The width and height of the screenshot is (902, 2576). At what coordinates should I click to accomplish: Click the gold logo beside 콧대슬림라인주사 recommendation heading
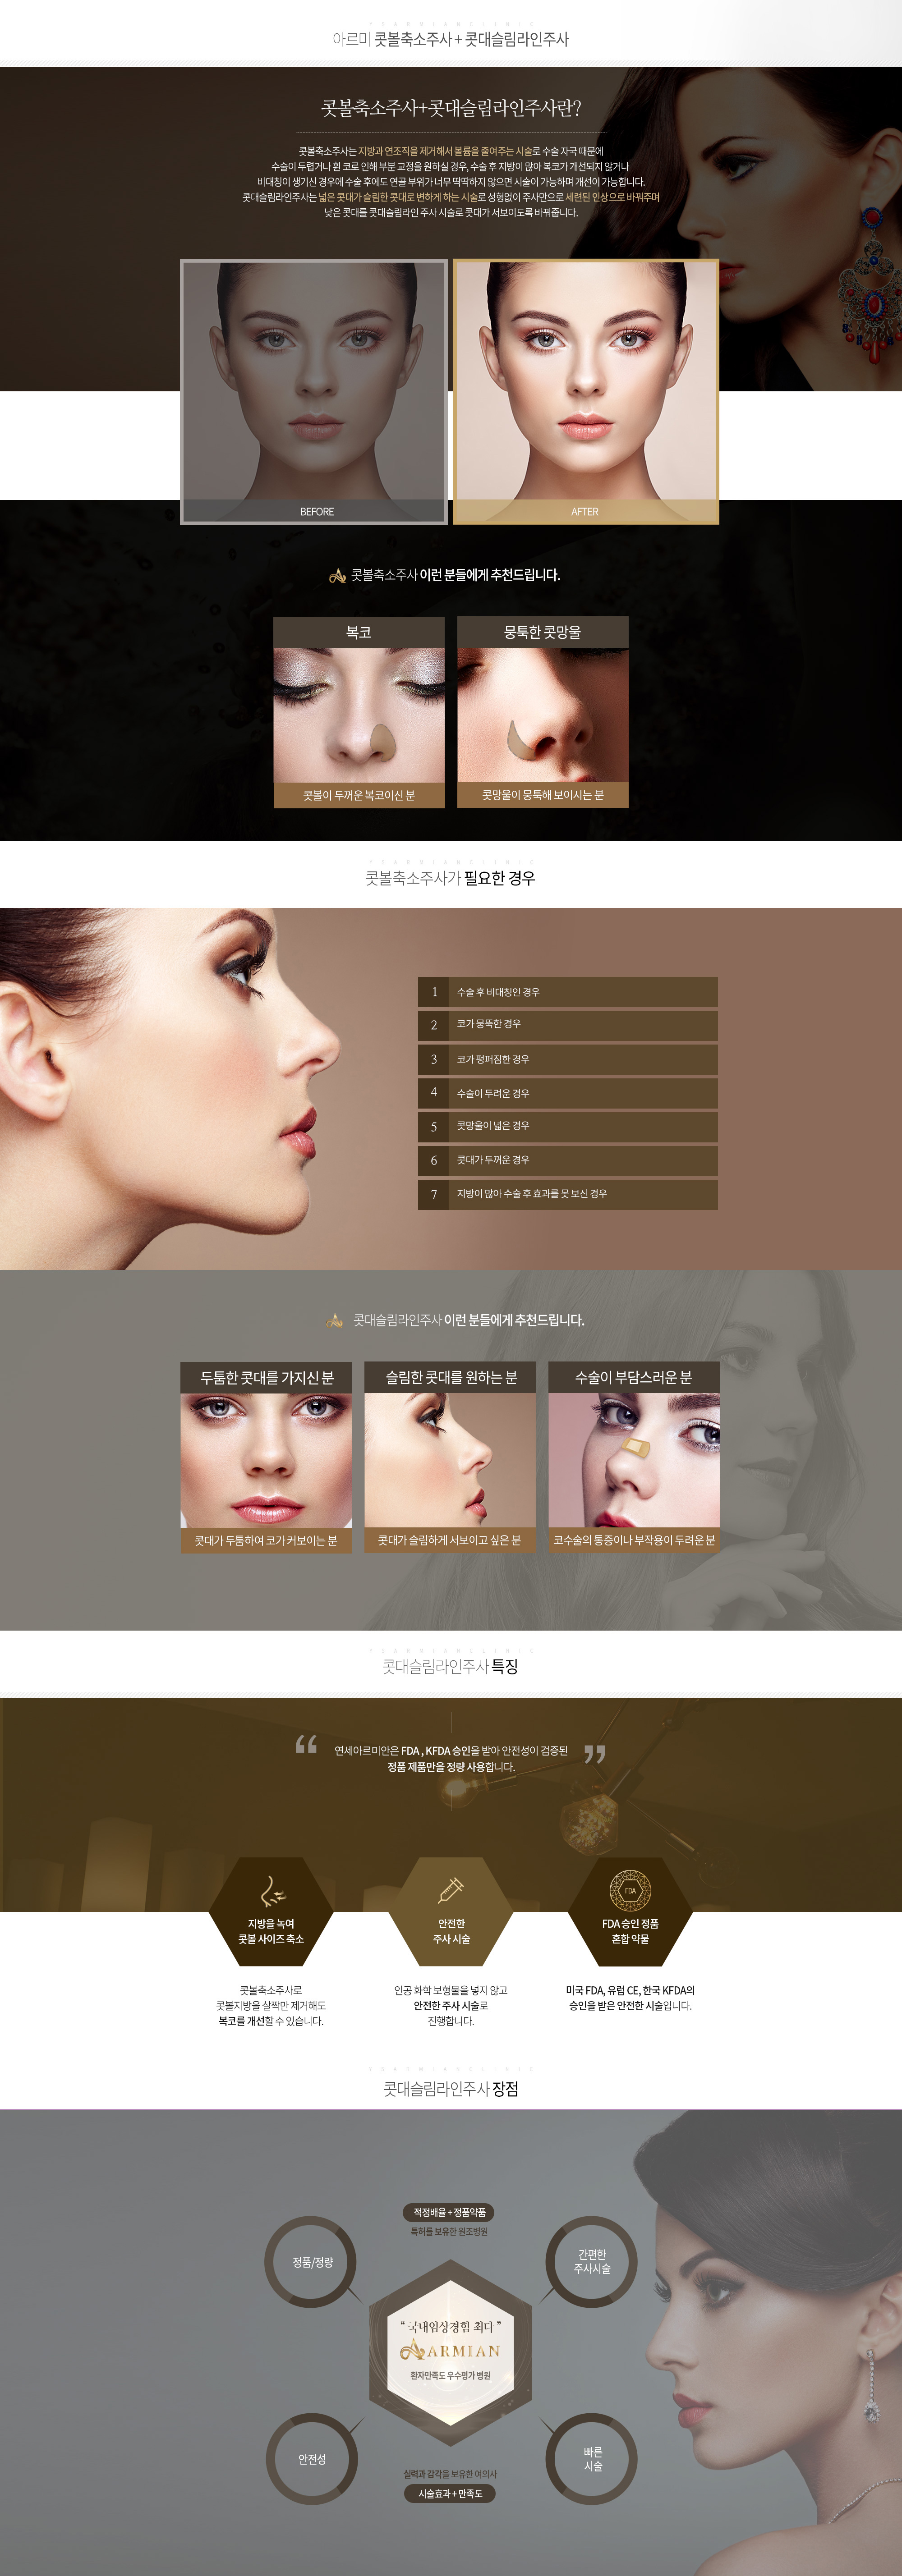point(335,1321)
